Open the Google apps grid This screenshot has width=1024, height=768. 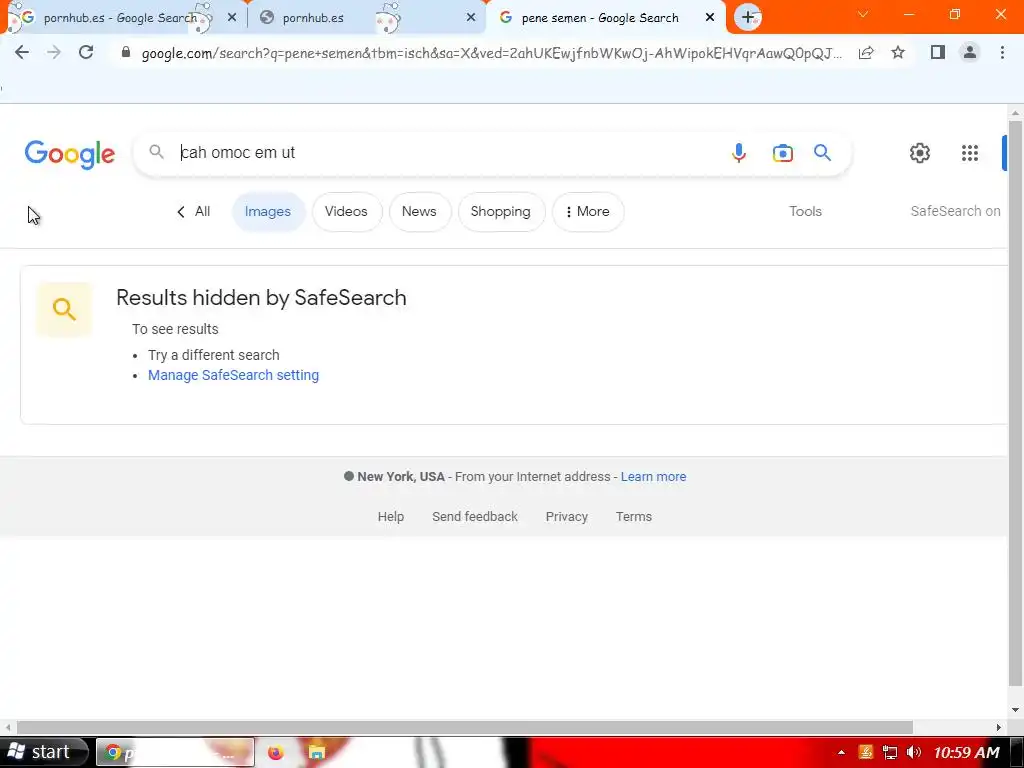point(970,153)
